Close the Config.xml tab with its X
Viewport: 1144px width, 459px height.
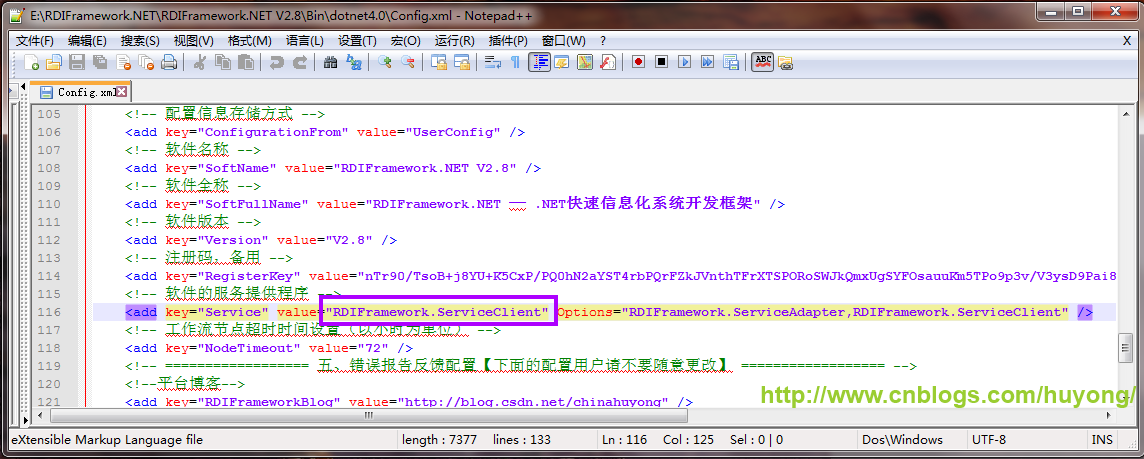(x=122, y=91)
